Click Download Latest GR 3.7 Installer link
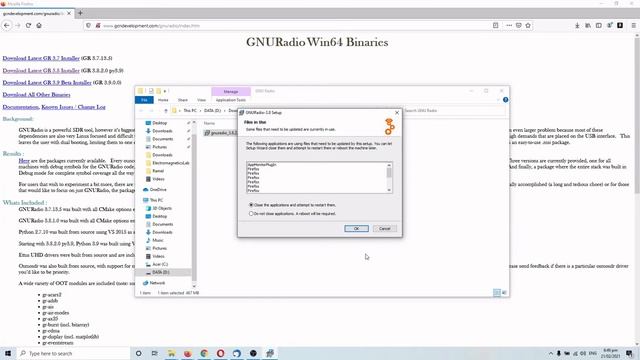 (41, 58)
